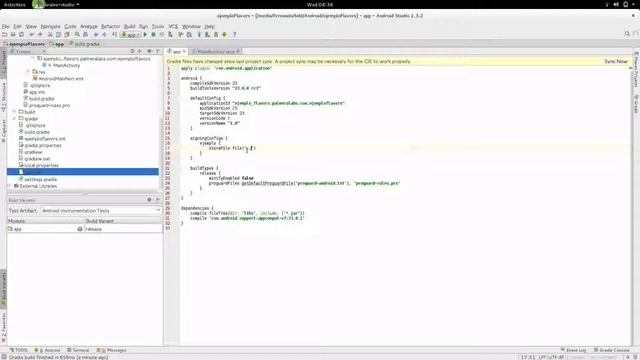Click the status bar tool windows toggle icon
Image resolution: width=640 pixels, height=360 pixels.
[4, 357]
